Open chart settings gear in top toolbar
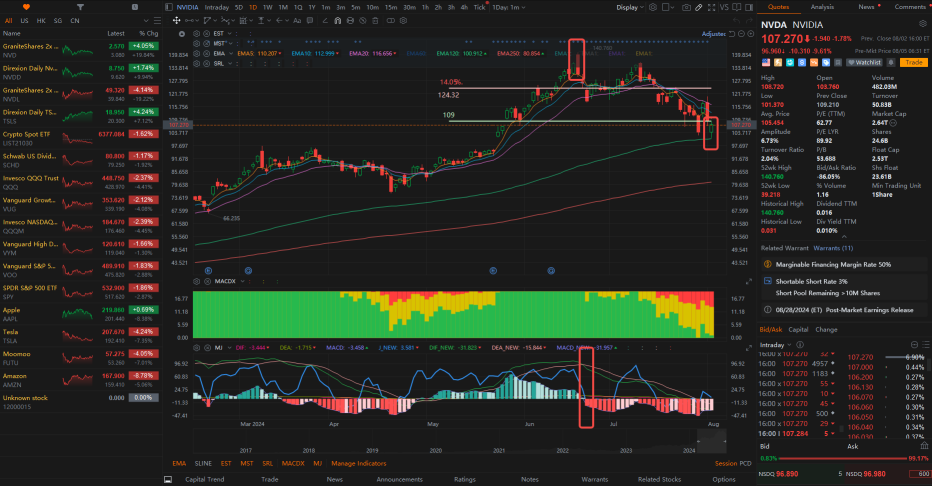The width and height of the screenshot is (932, 486). click(x=653, y=7)
